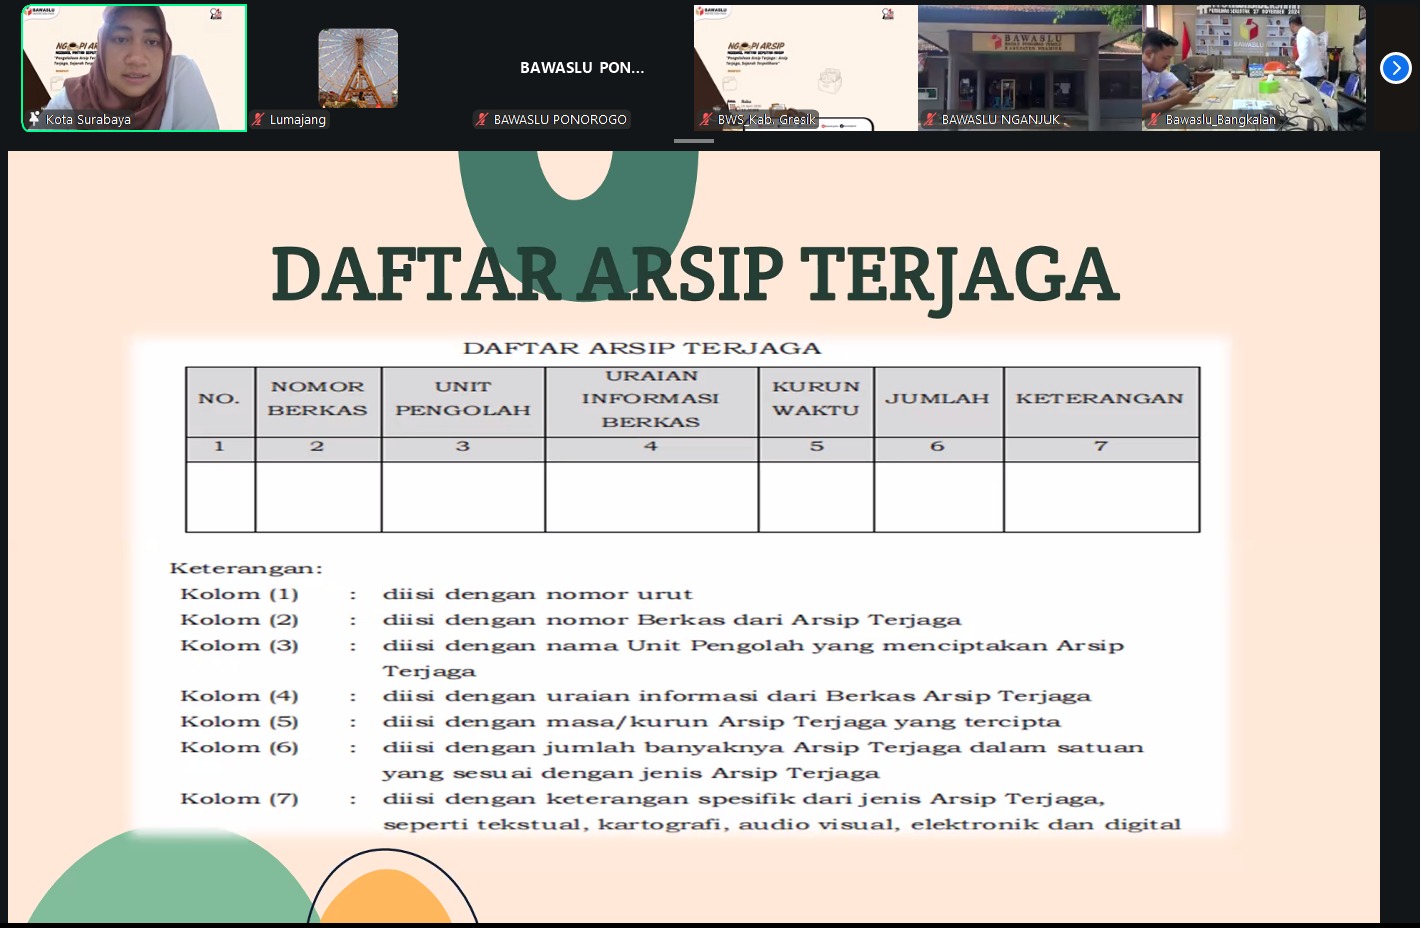Click Bawaslu_Bangkalan's muted microphone icon
1420x928 pixels.
click(1155, 120)
